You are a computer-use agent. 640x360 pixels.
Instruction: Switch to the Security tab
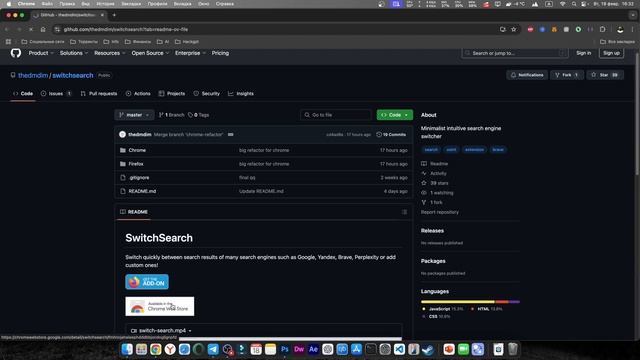pos(207,93)
